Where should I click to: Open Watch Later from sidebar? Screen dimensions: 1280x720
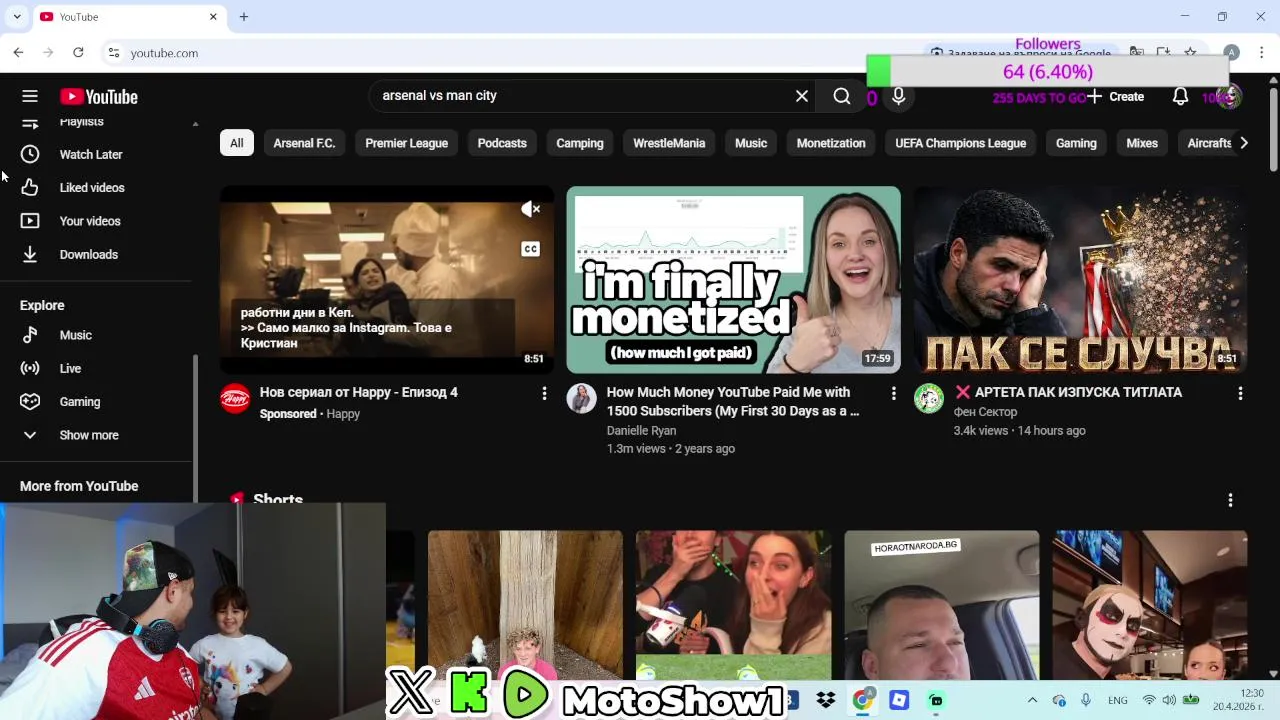click(x=91, y=154)
